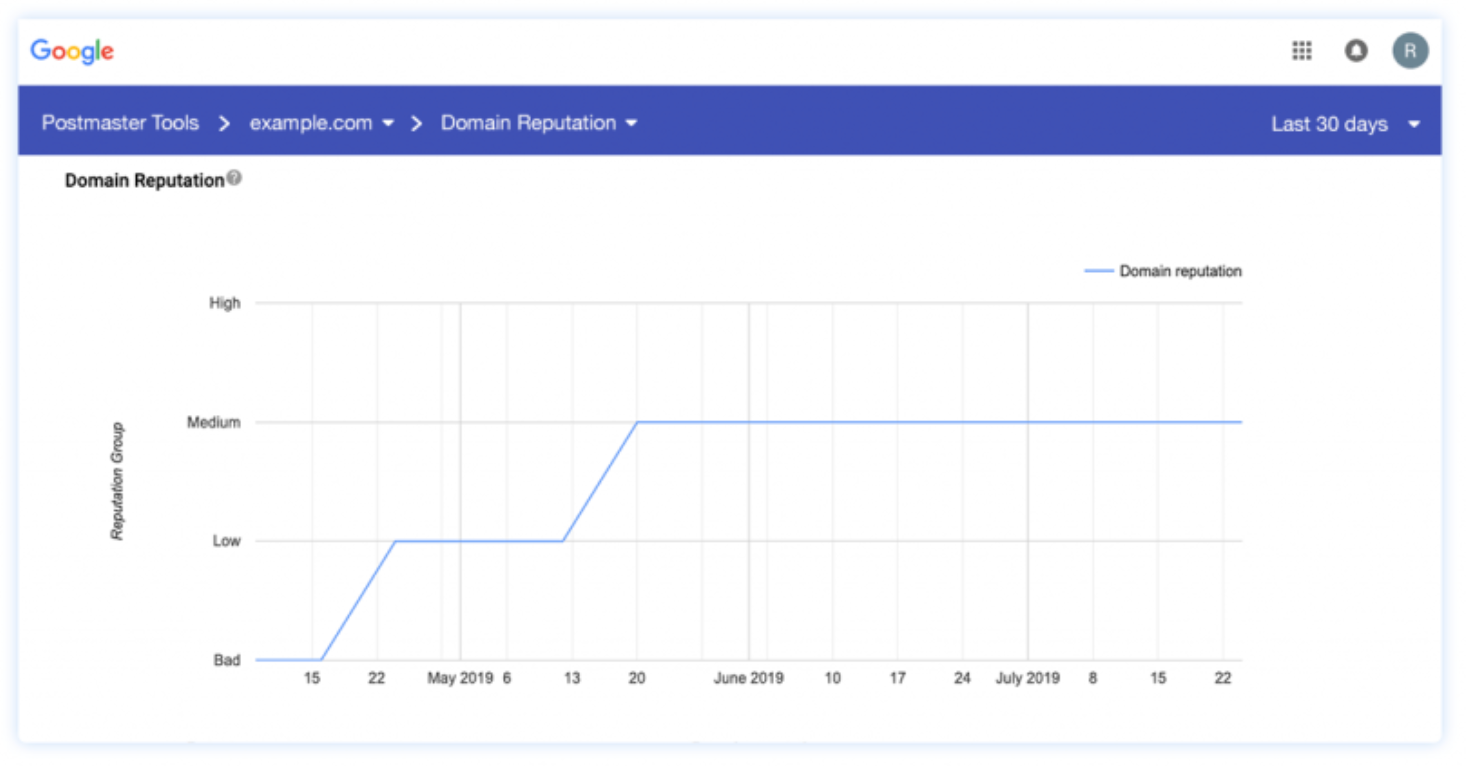1466x766 pixels.
Task: Select Domain Reputation in the navigation bar
Action: tap(527, 123)
